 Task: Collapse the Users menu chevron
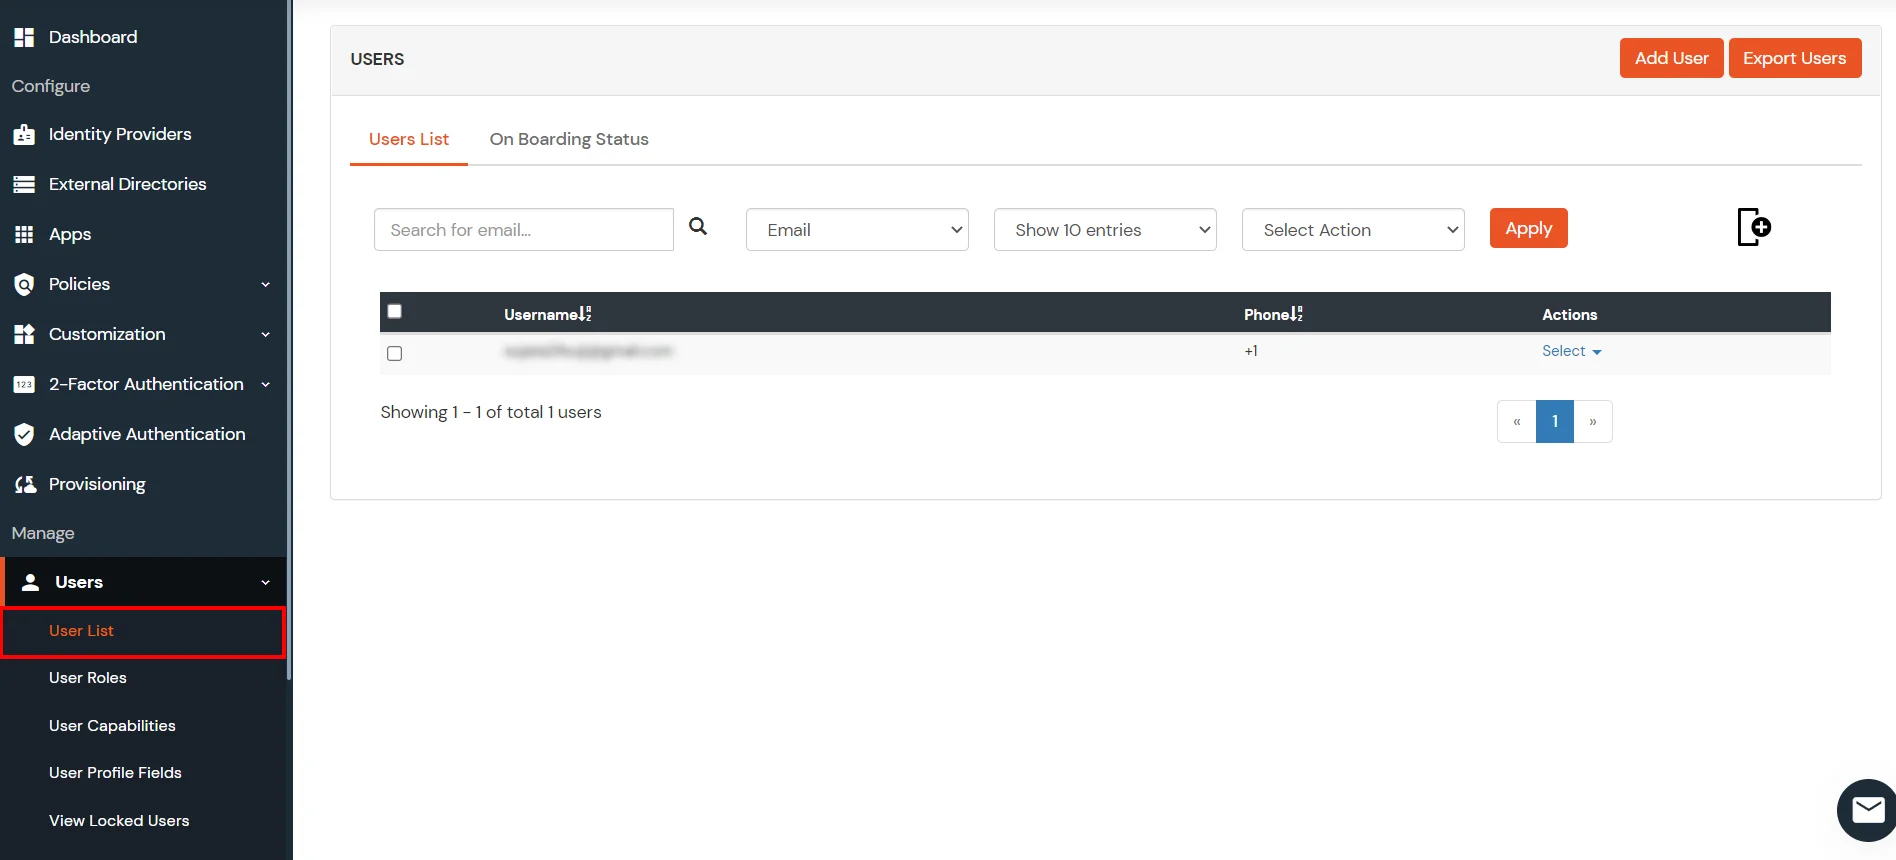click(x=265, y=582)
